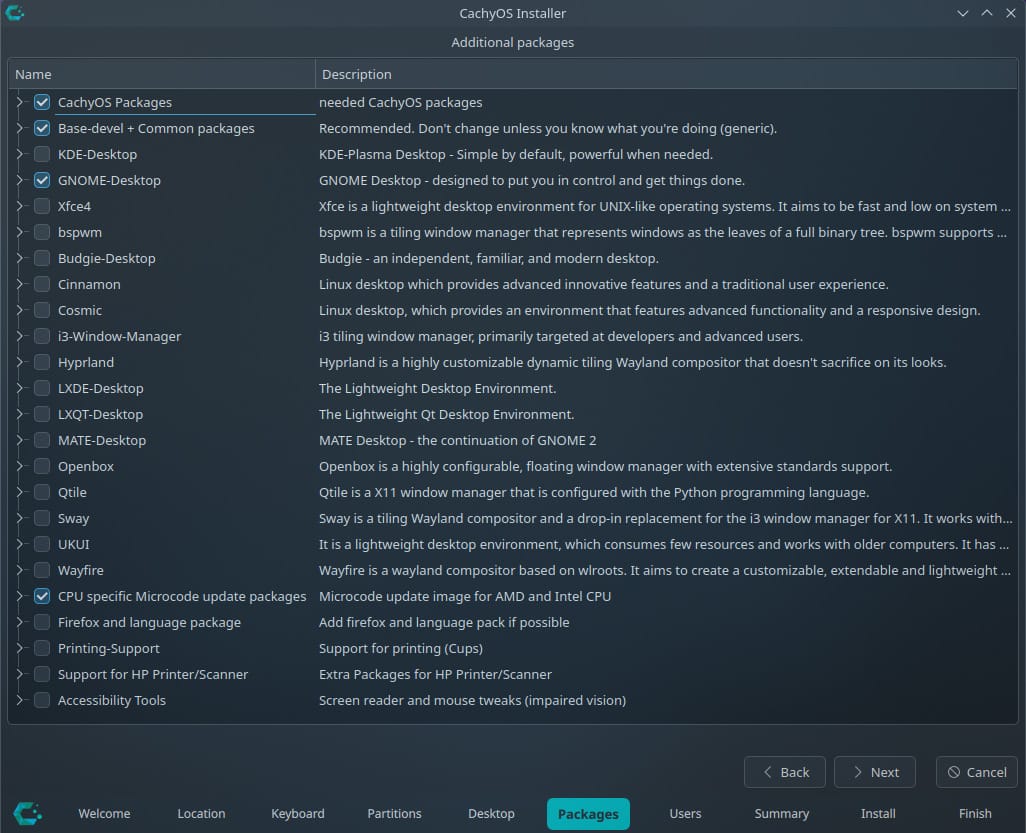Click the Name column header
Viewport: 1026px width, 833px height.
pos(160,74)
